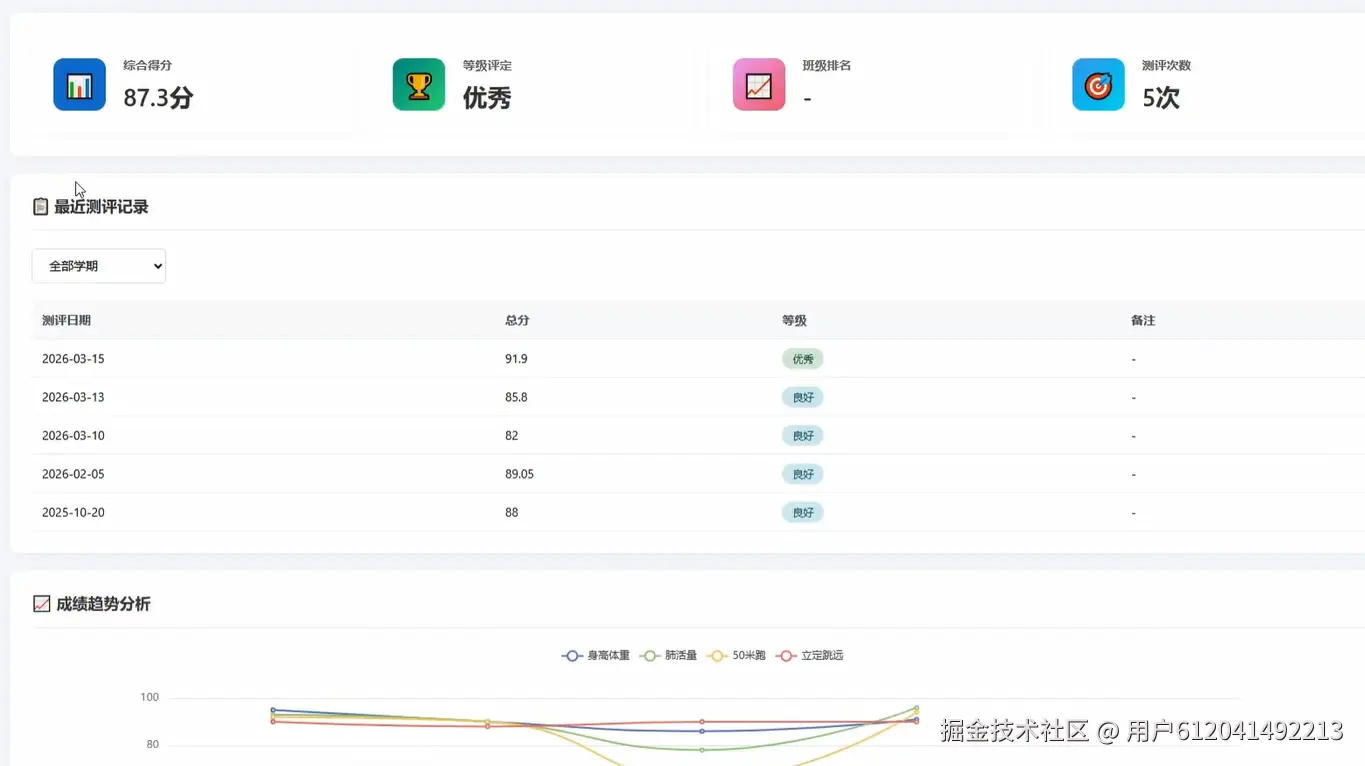This screenshot has width=1365, height=766.
Task: Click the 总分 column header
Action: (x=517, y=321)
